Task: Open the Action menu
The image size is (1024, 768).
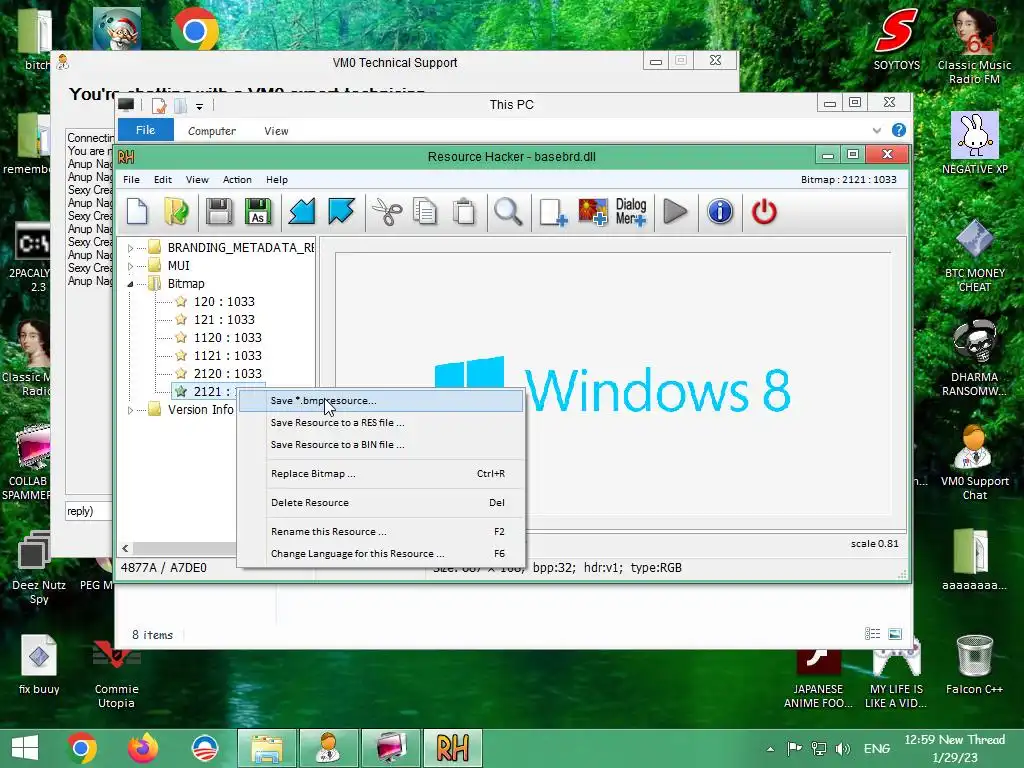Action: [237, 180]
